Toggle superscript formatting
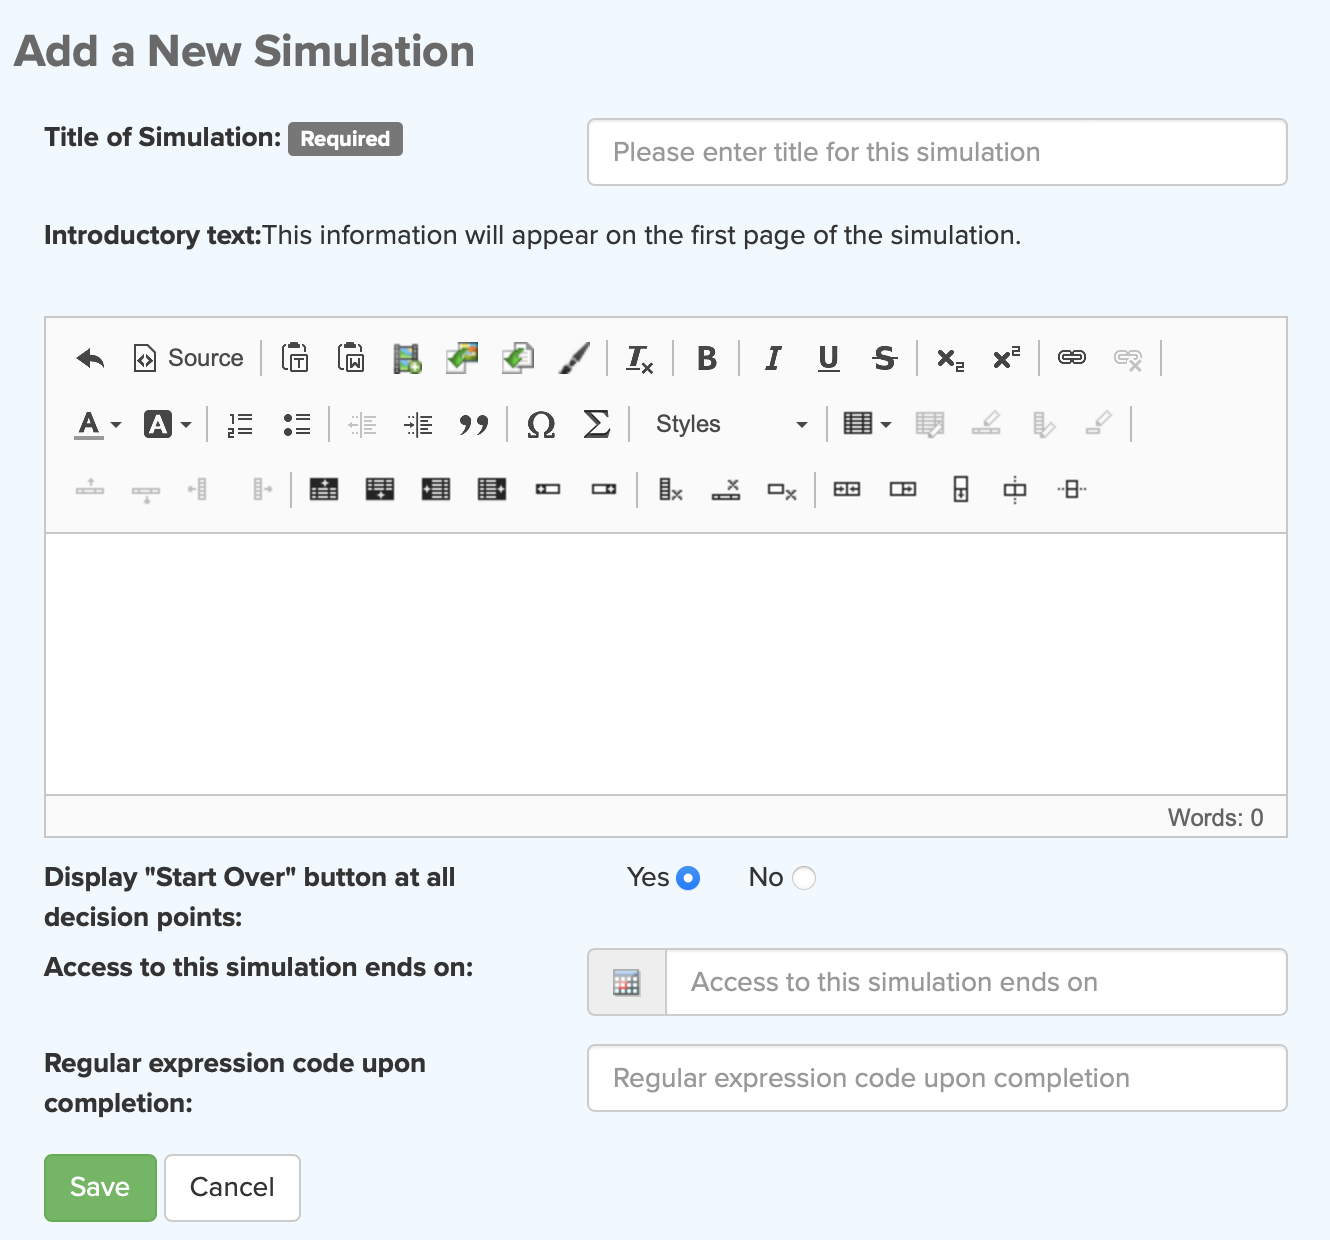 click(x=1006, y=358)
